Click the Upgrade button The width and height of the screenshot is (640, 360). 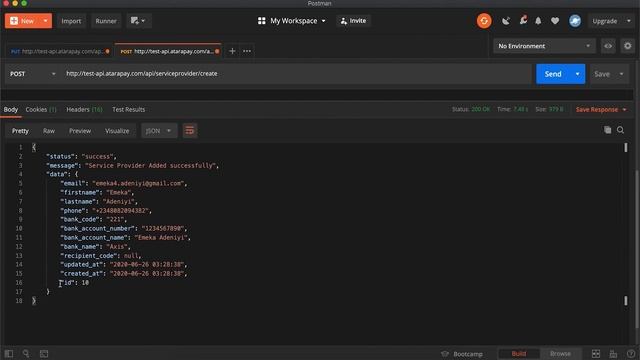[x=604, y=21]
